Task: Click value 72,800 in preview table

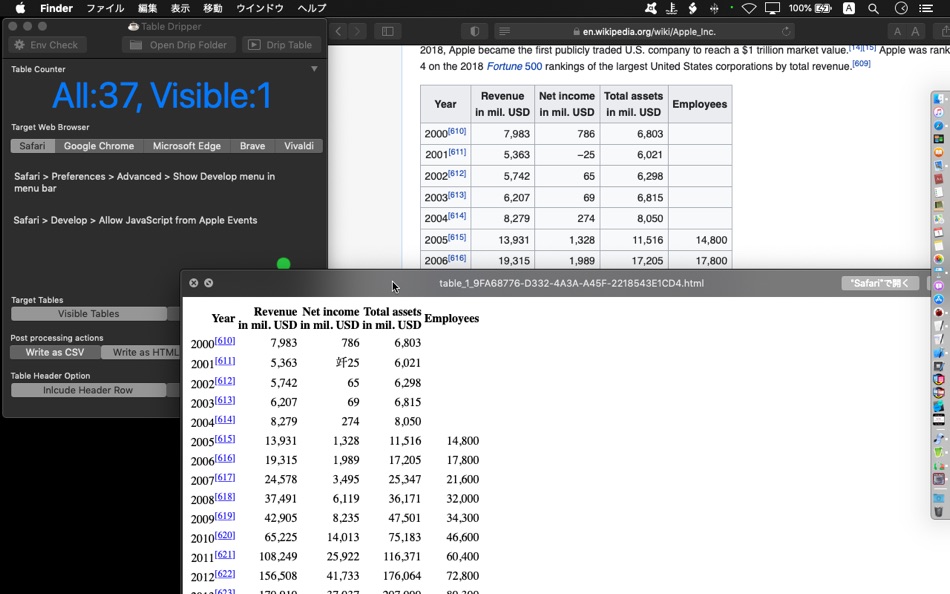Action: (463, 576)
